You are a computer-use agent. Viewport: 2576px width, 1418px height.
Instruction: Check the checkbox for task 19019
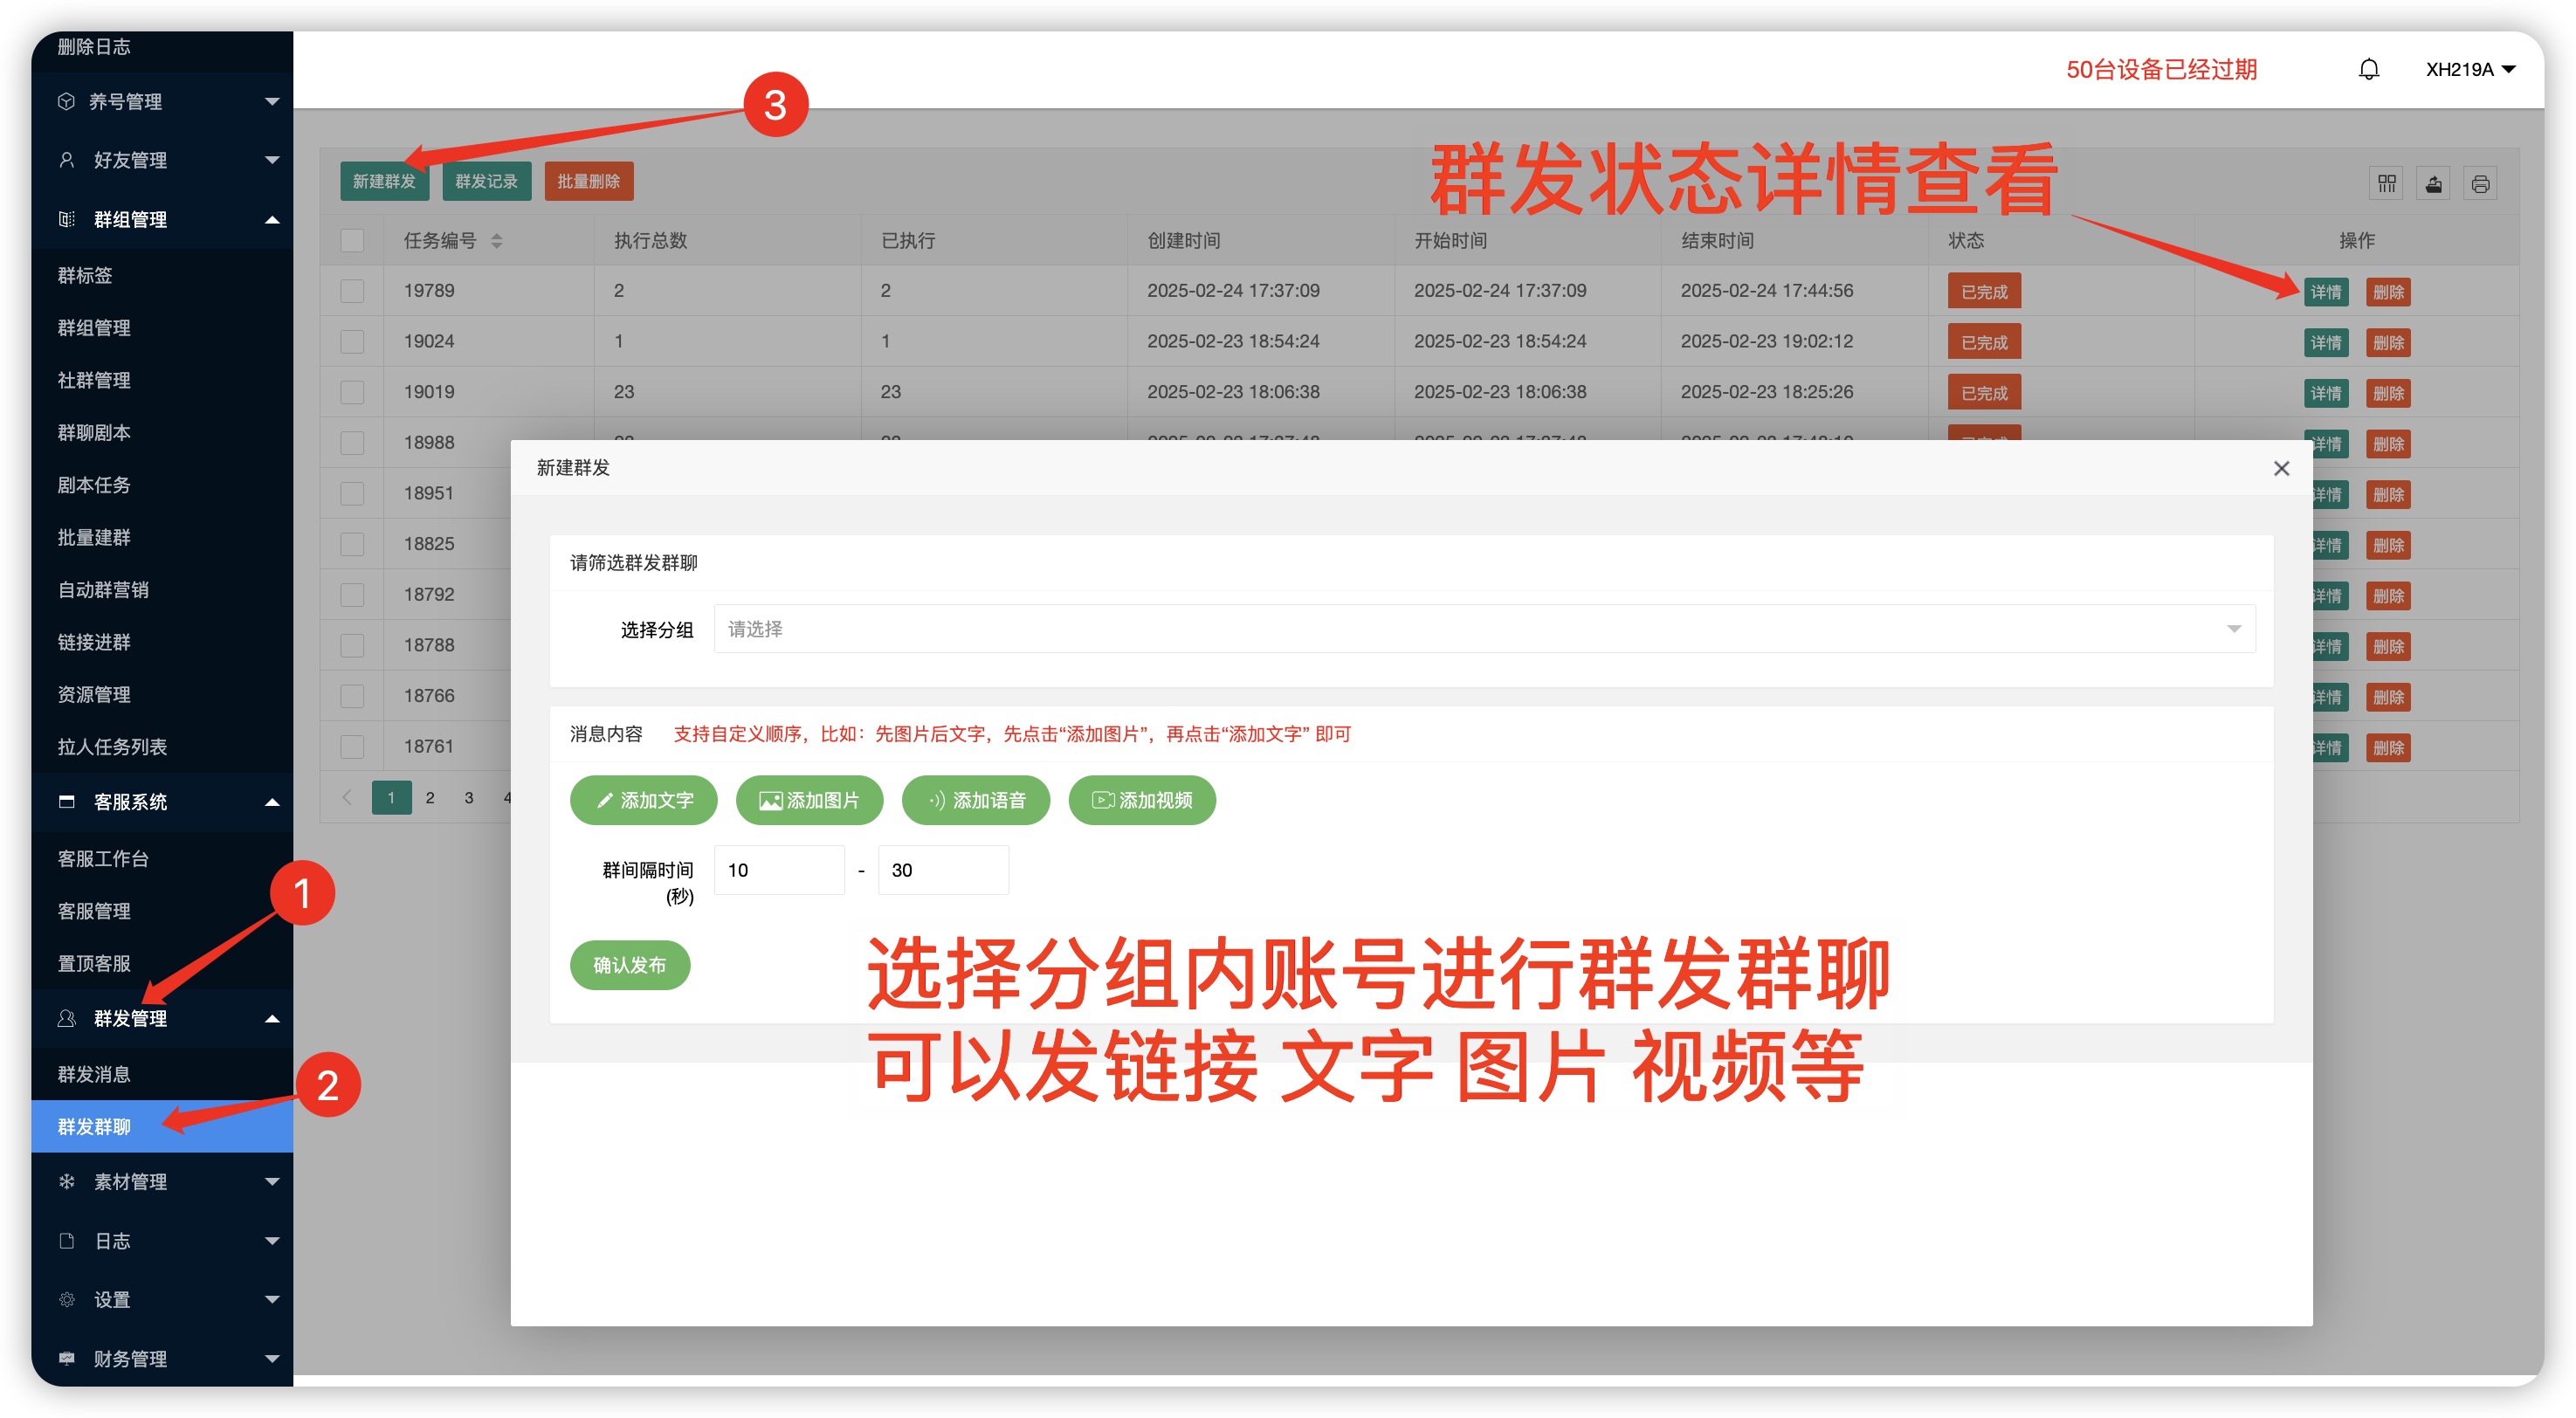(x=352, y=392)
